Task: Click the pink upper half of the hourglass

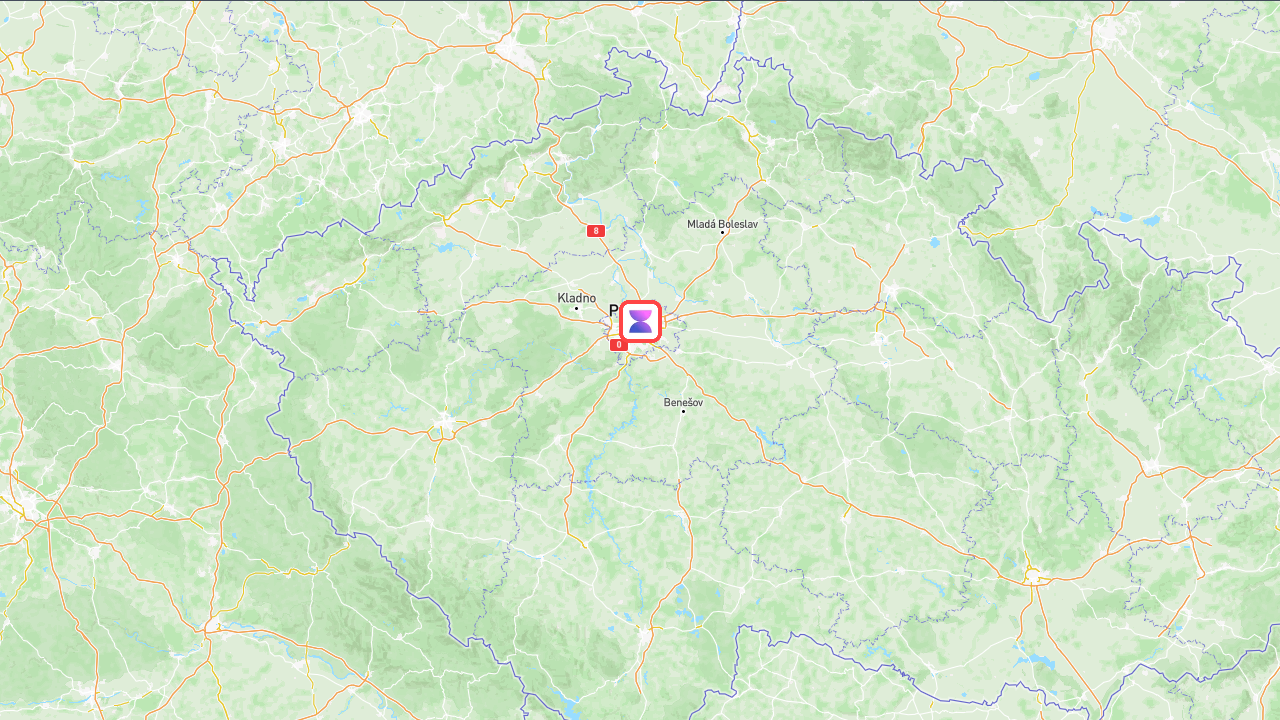Action: 640,315
